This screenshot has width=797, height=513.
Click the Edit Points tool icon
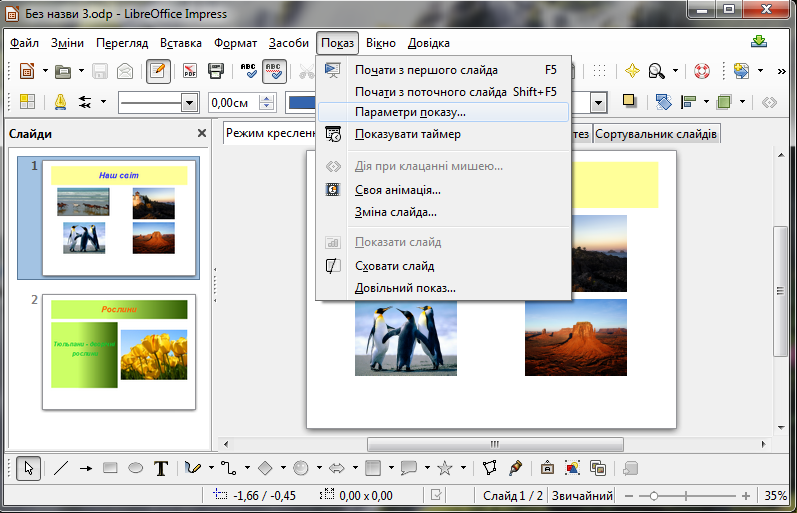coord(489,468)
